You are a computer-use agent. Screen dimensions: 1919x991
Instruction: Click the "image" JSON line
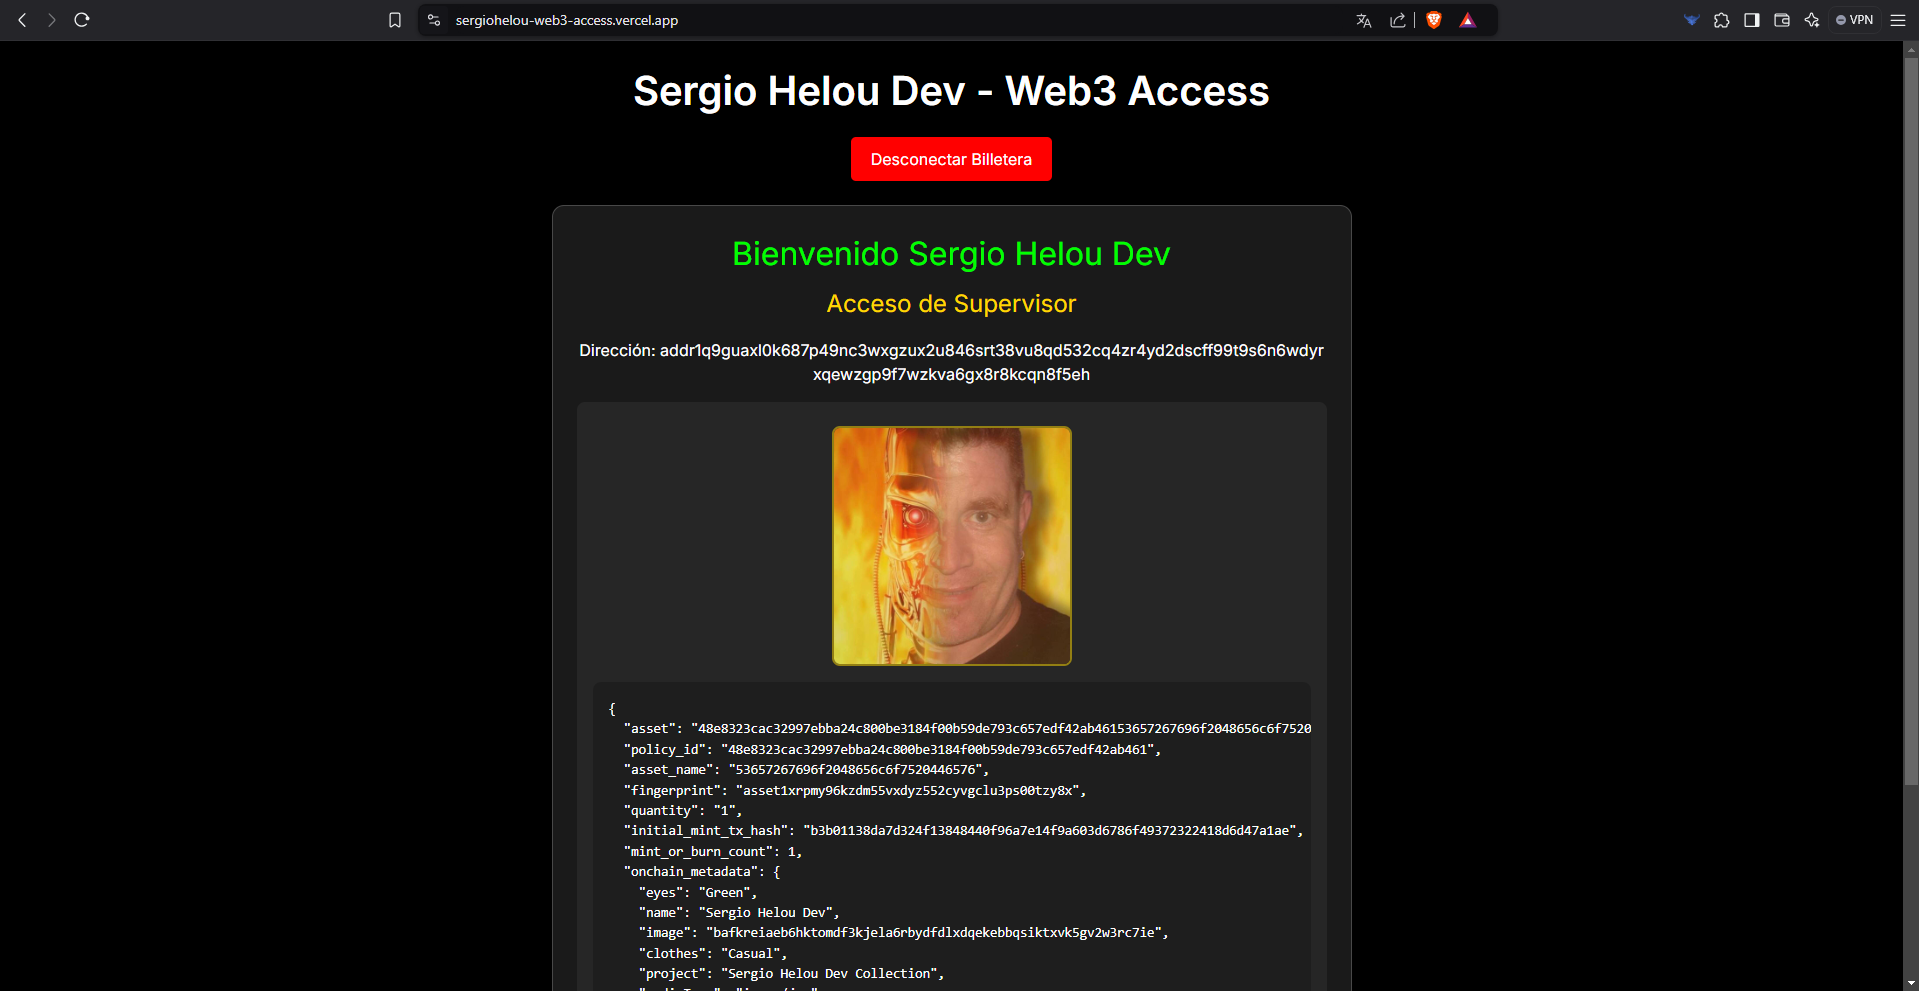click(x=904, y=932)
